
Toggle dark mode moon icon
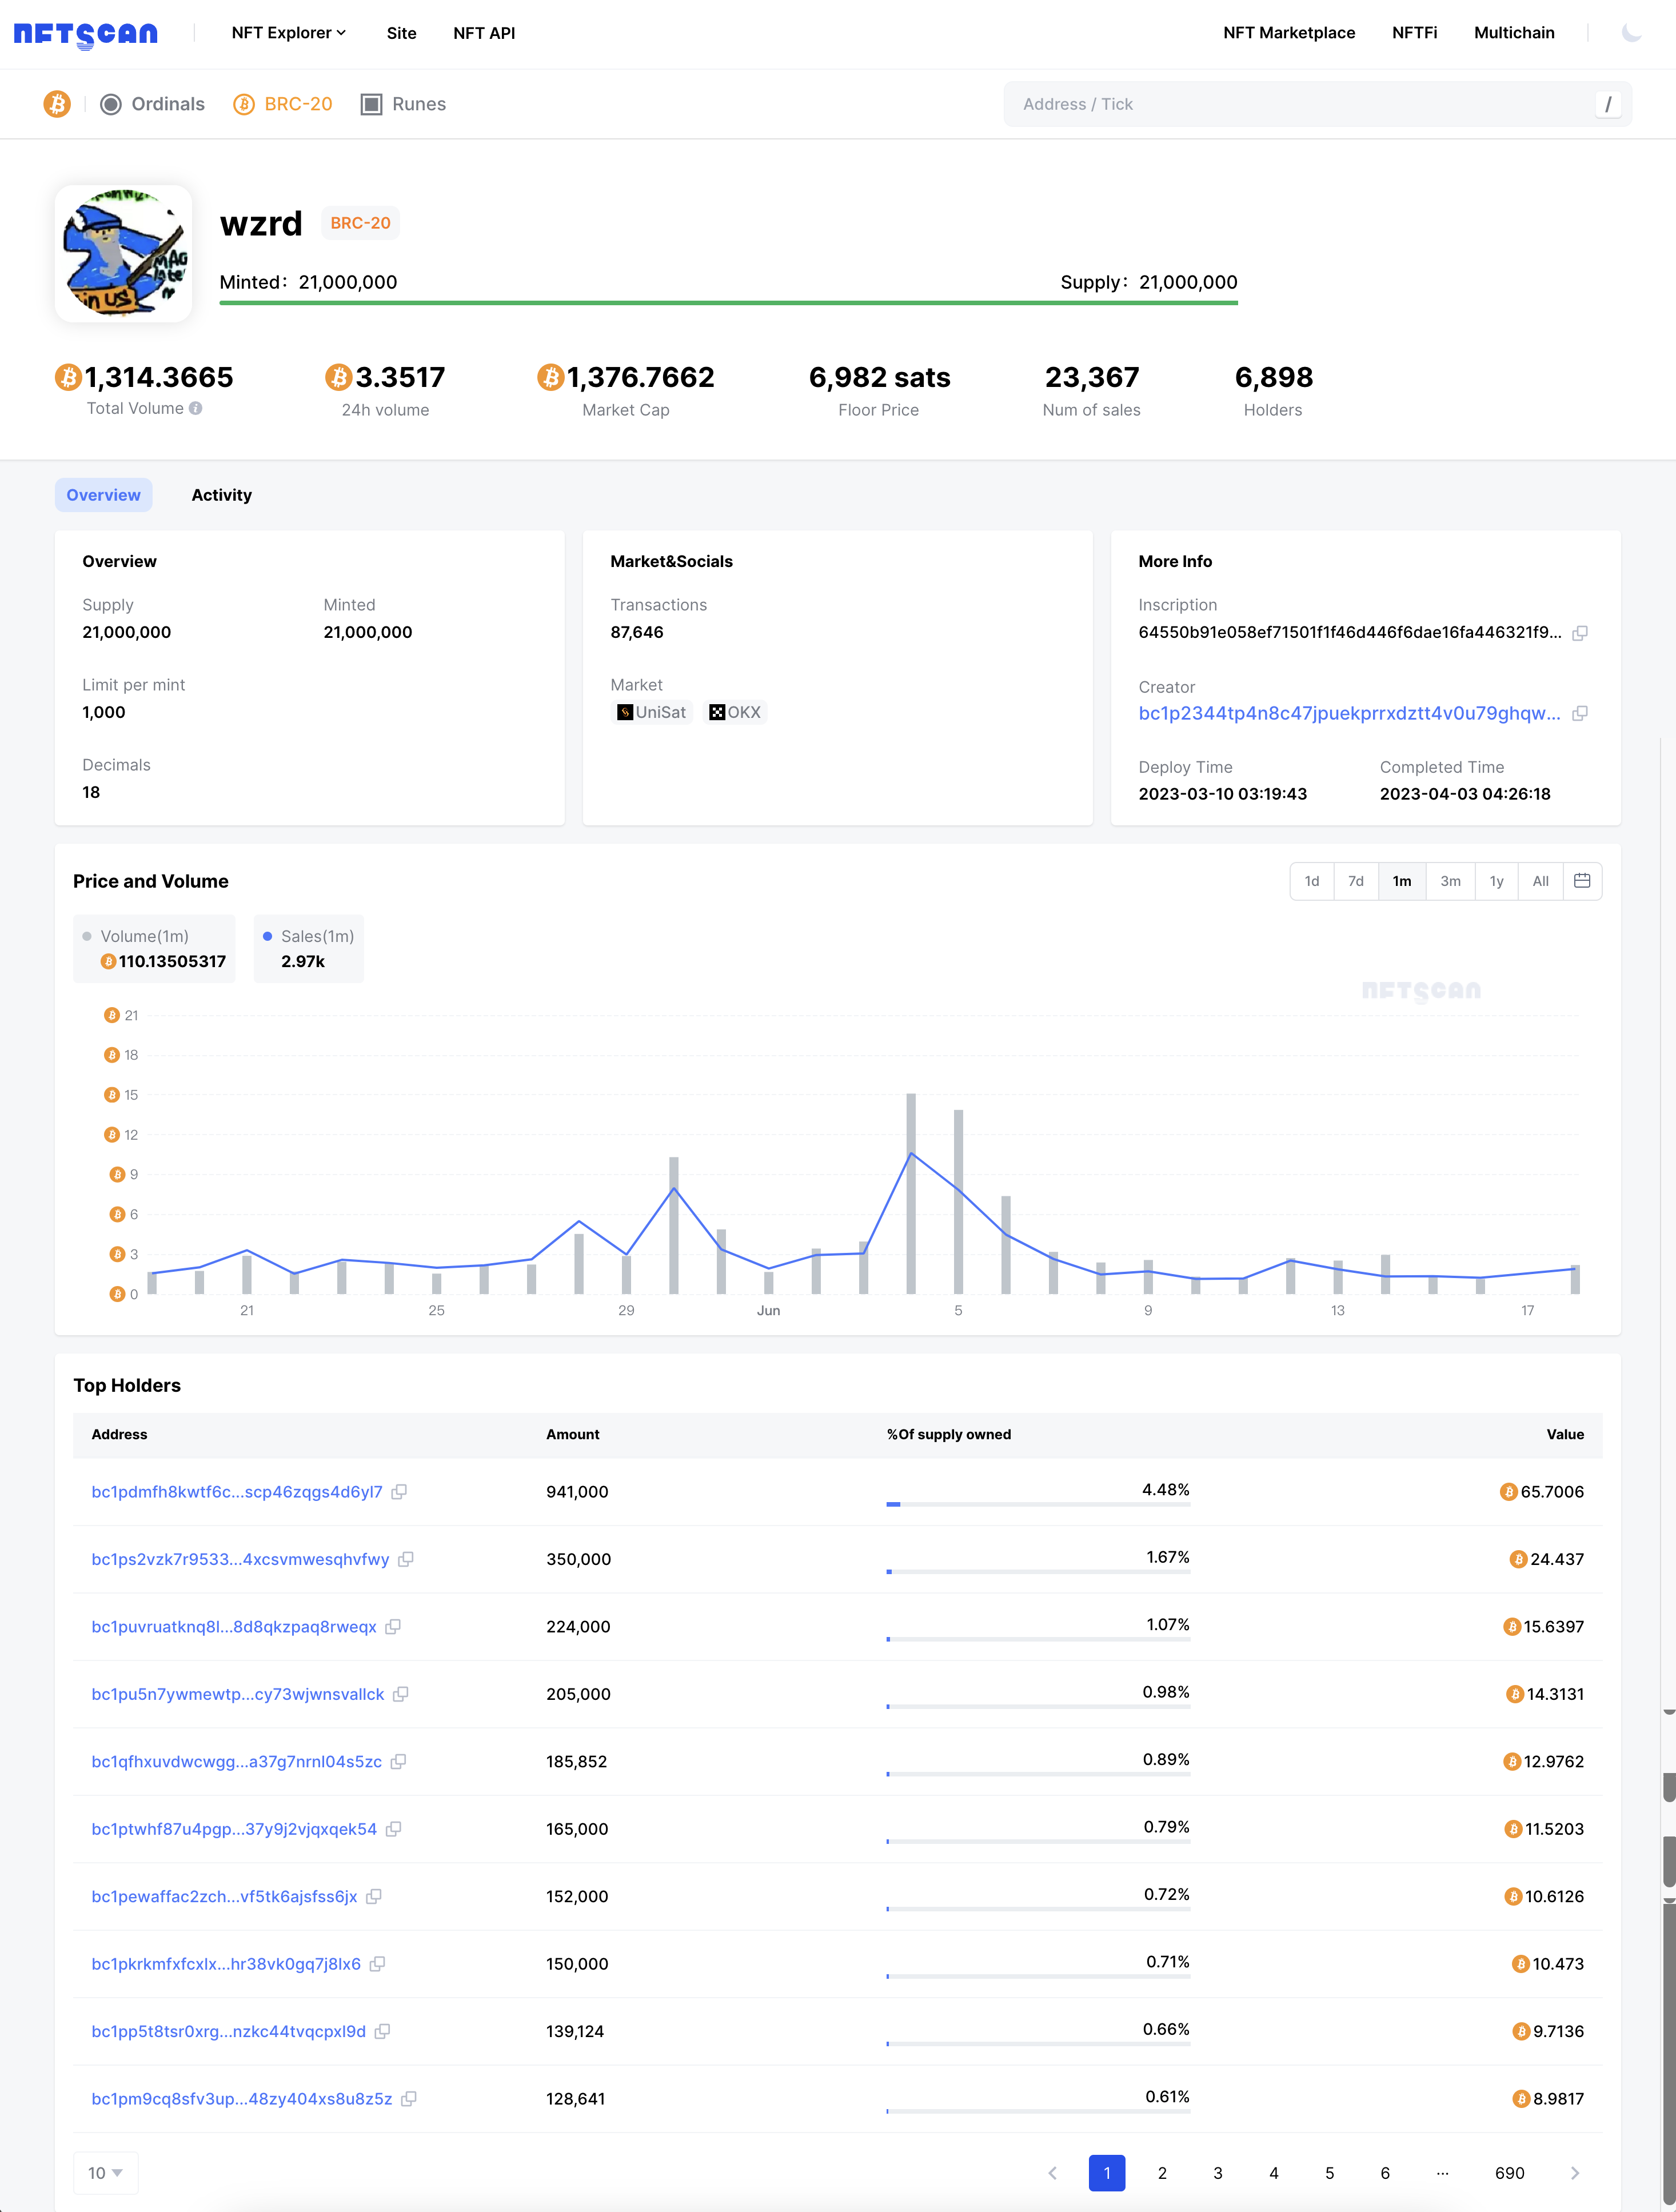1631,33
